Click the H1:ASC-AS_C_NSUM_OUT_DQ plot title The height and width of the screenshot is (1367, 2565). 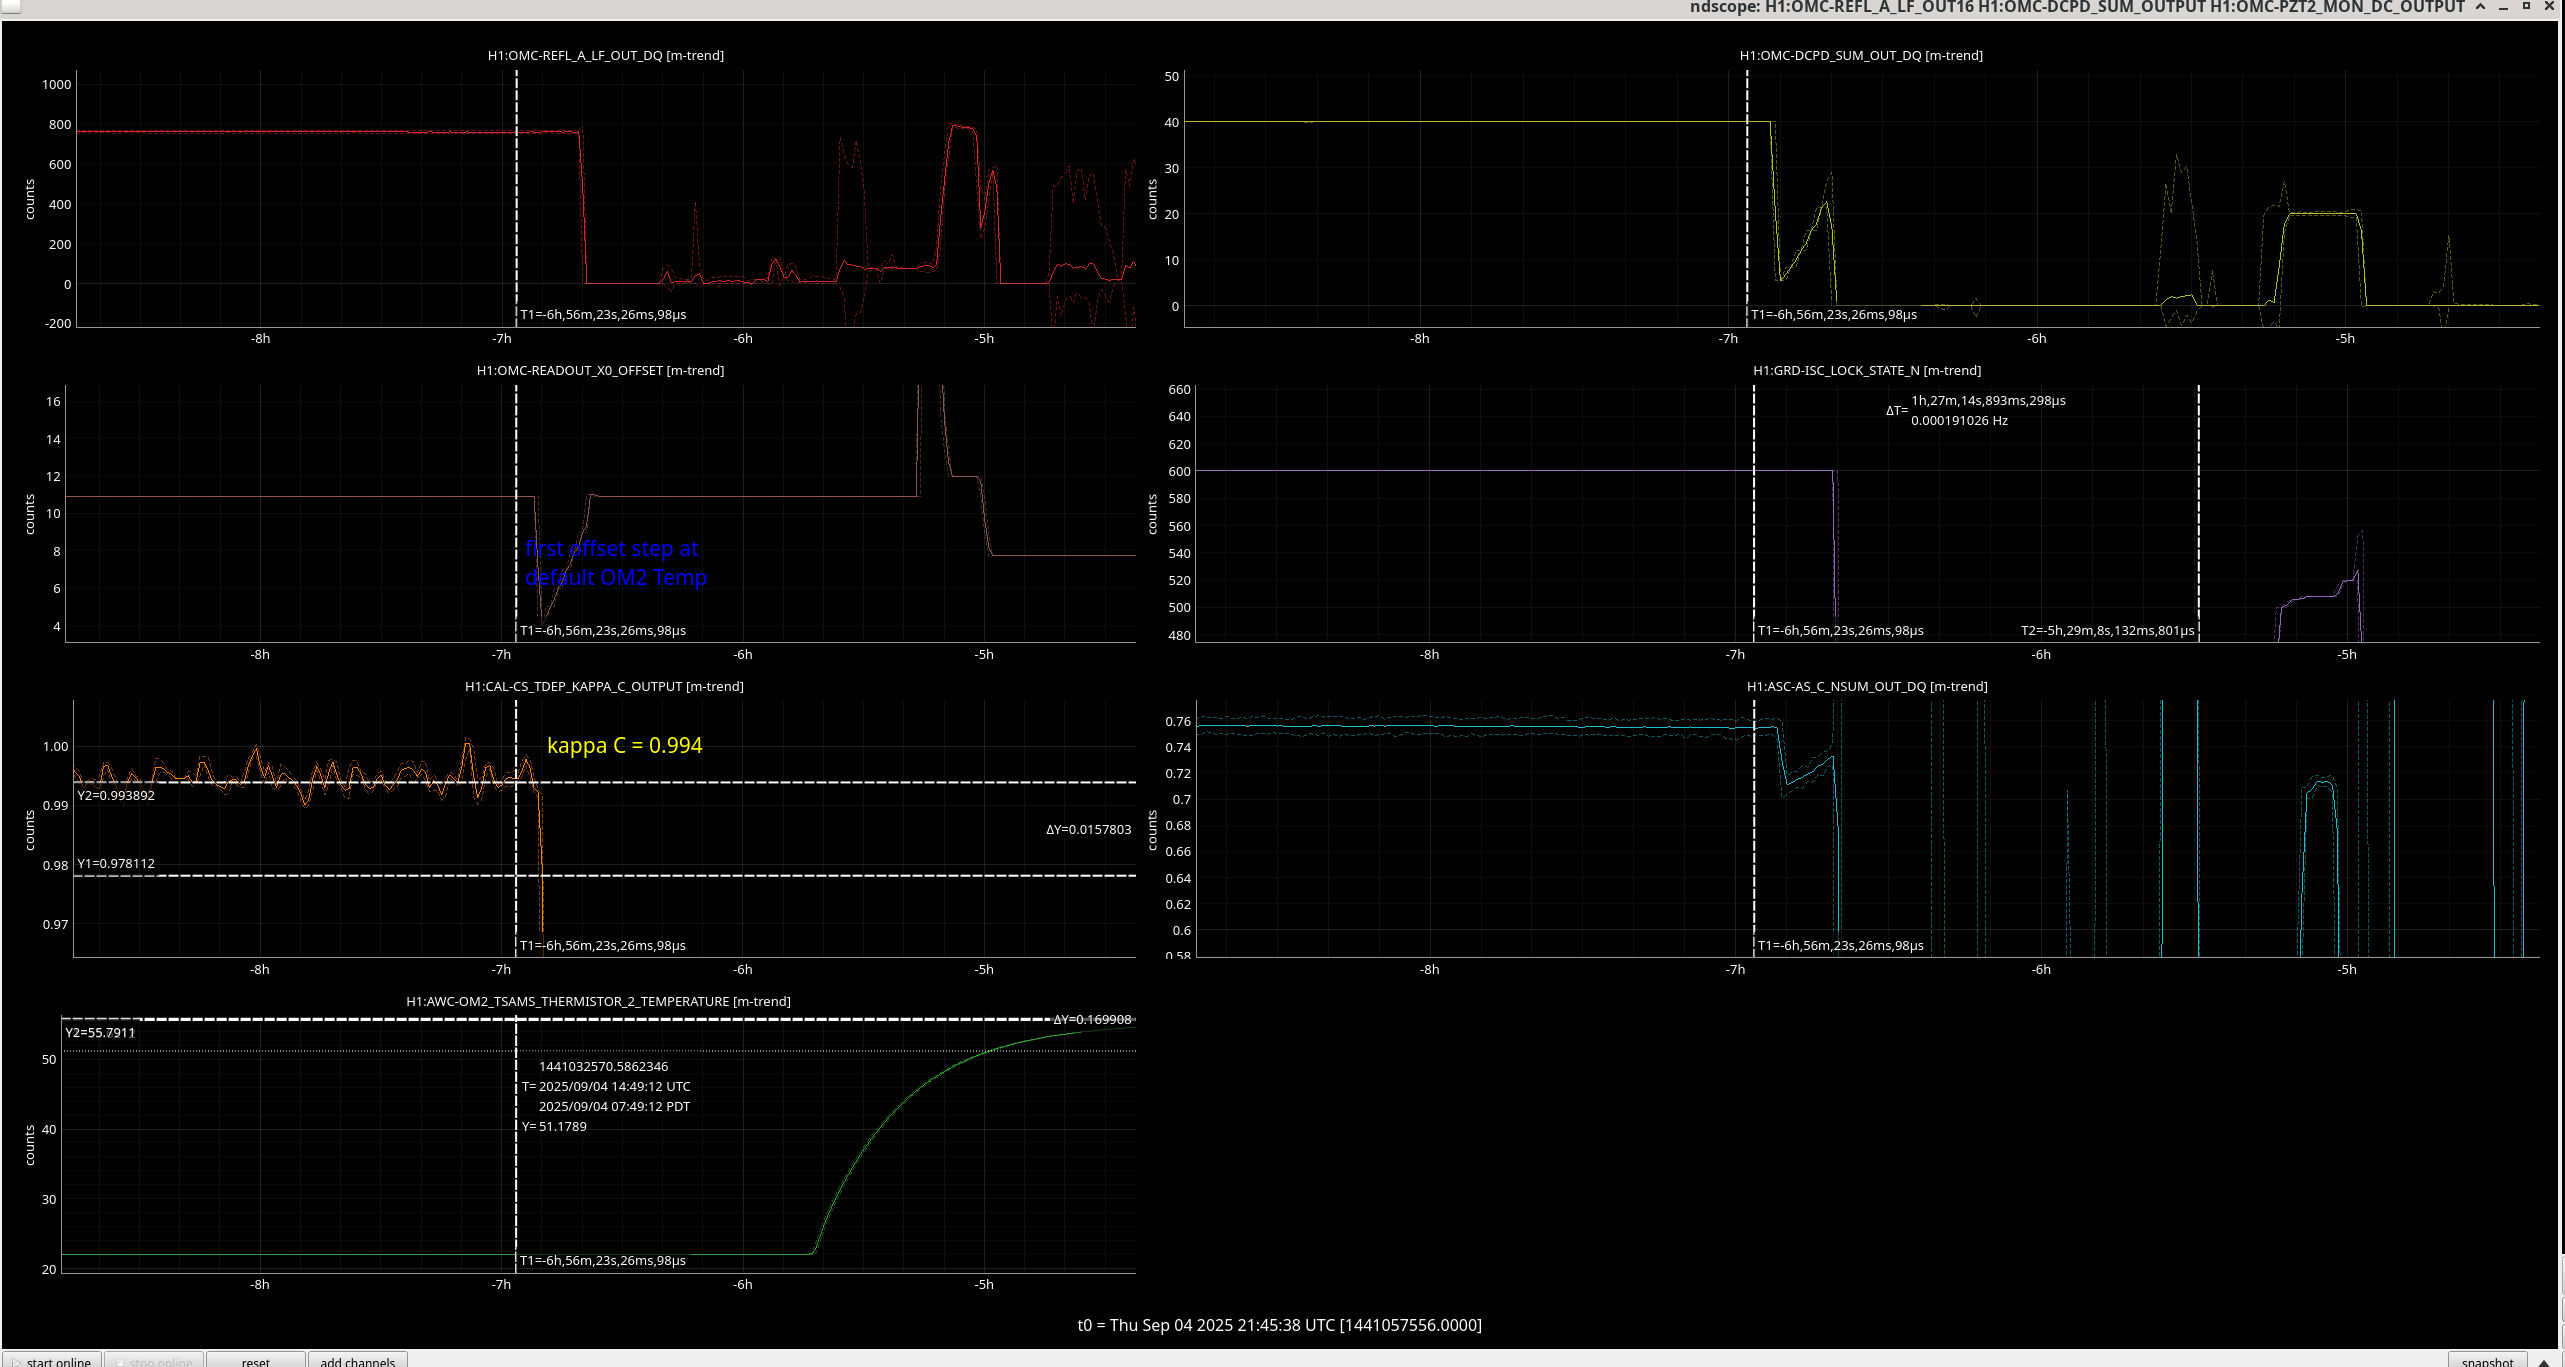pyautogui.click(x=1866, y=686)
